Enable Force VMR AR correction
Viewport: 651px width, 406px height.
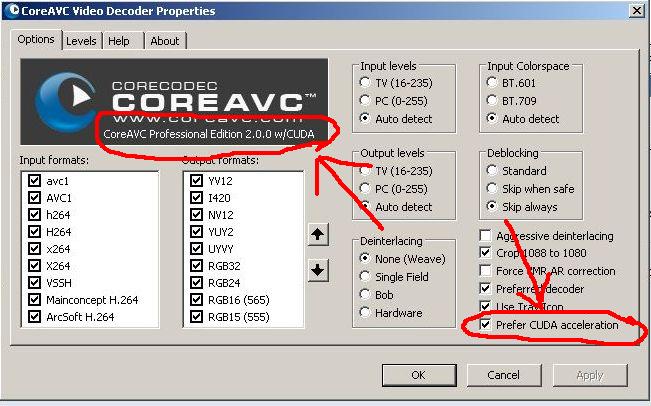[x=485, y=271]
